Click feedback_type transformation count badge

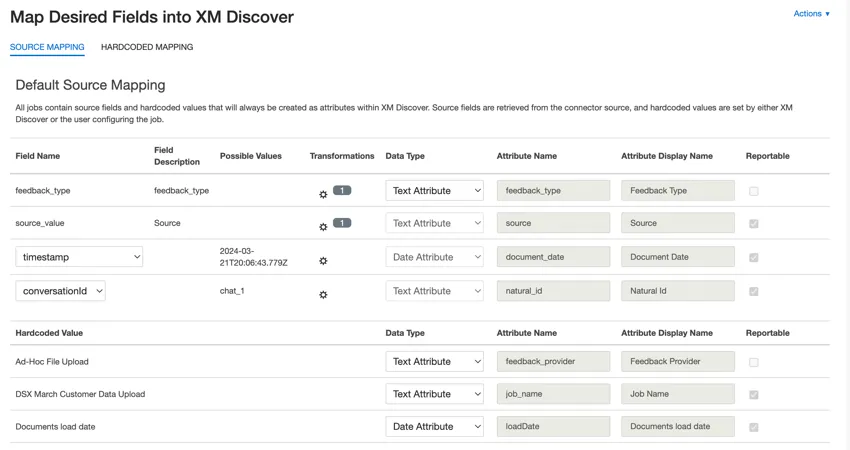click(x=342, y=190)
